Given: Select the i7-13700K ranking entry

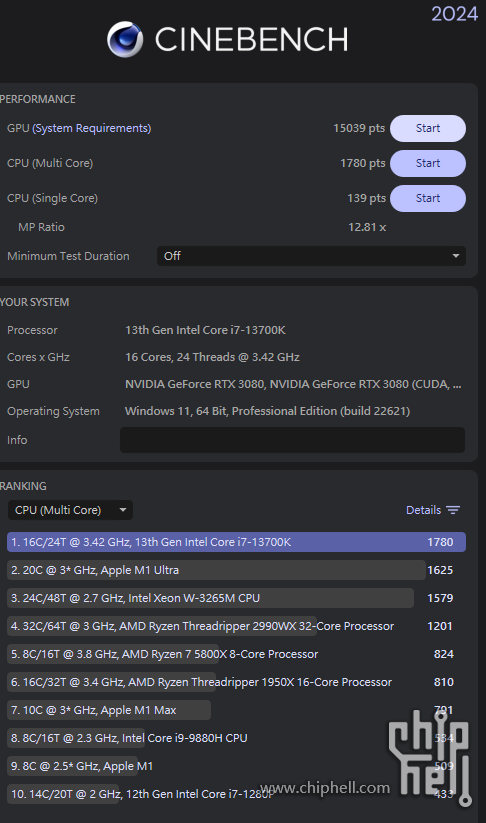Looking at the screenshot, I should (x=236, y=542).
